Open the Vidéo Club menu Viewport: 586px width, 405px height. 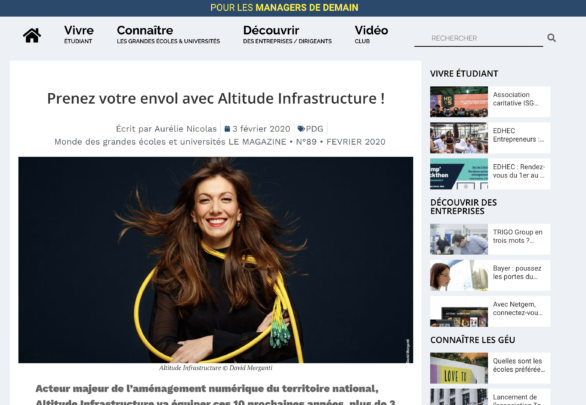tap(371, 34)
